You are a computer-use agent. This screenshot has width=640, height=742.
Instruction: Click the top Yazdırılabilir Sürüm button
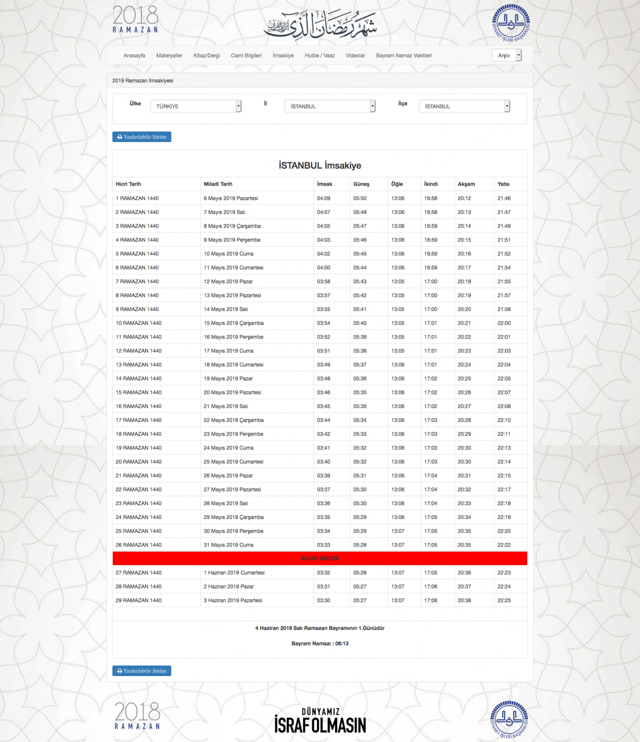[142, 137]
